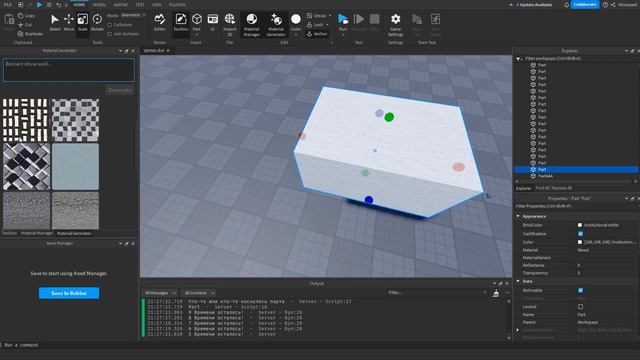Click the BrickColor white swatch
Screen dimensions: 640x360
pos(580,225)
